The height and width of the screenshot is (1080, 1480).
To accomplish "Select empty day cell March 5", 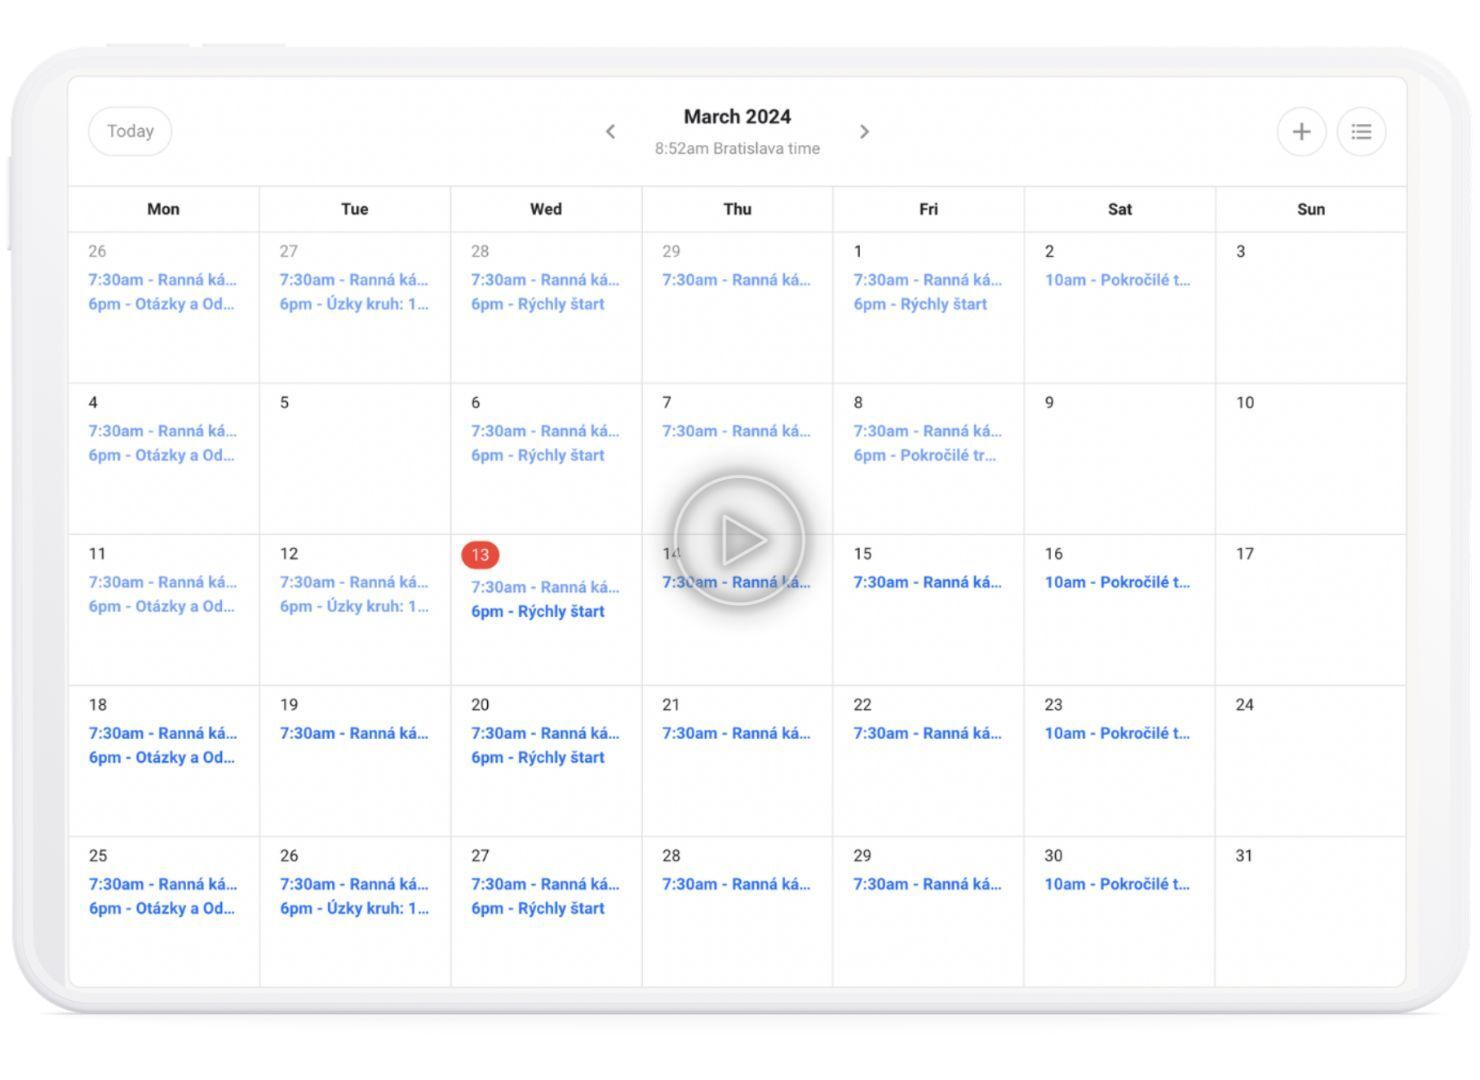I will (x=354, y=465).
